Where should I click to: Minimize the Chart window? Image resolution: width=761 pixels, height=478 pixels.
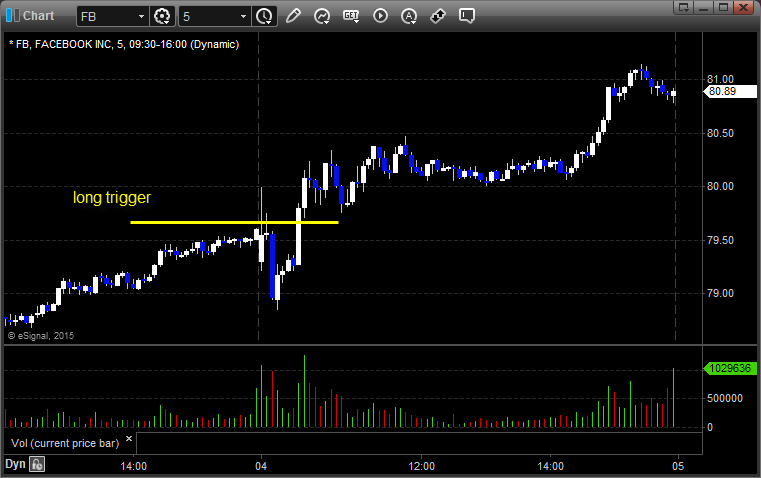click(704, 7)
